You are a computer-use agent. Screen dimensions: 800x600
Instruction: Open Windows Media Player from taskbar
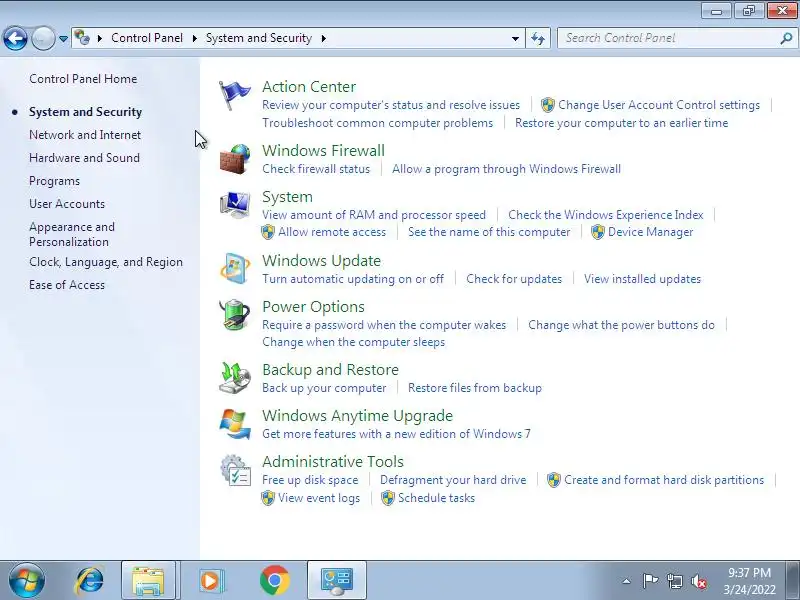(210, 581)
